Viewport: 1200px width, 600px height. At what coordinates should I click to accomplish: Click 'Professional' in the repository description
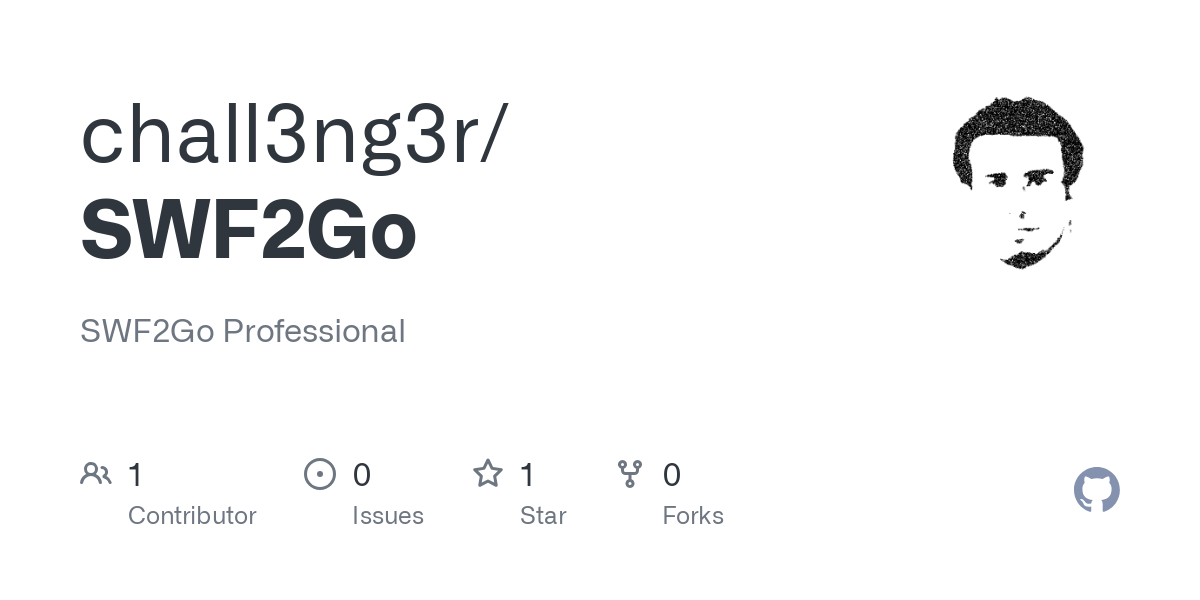click(314, 331)
